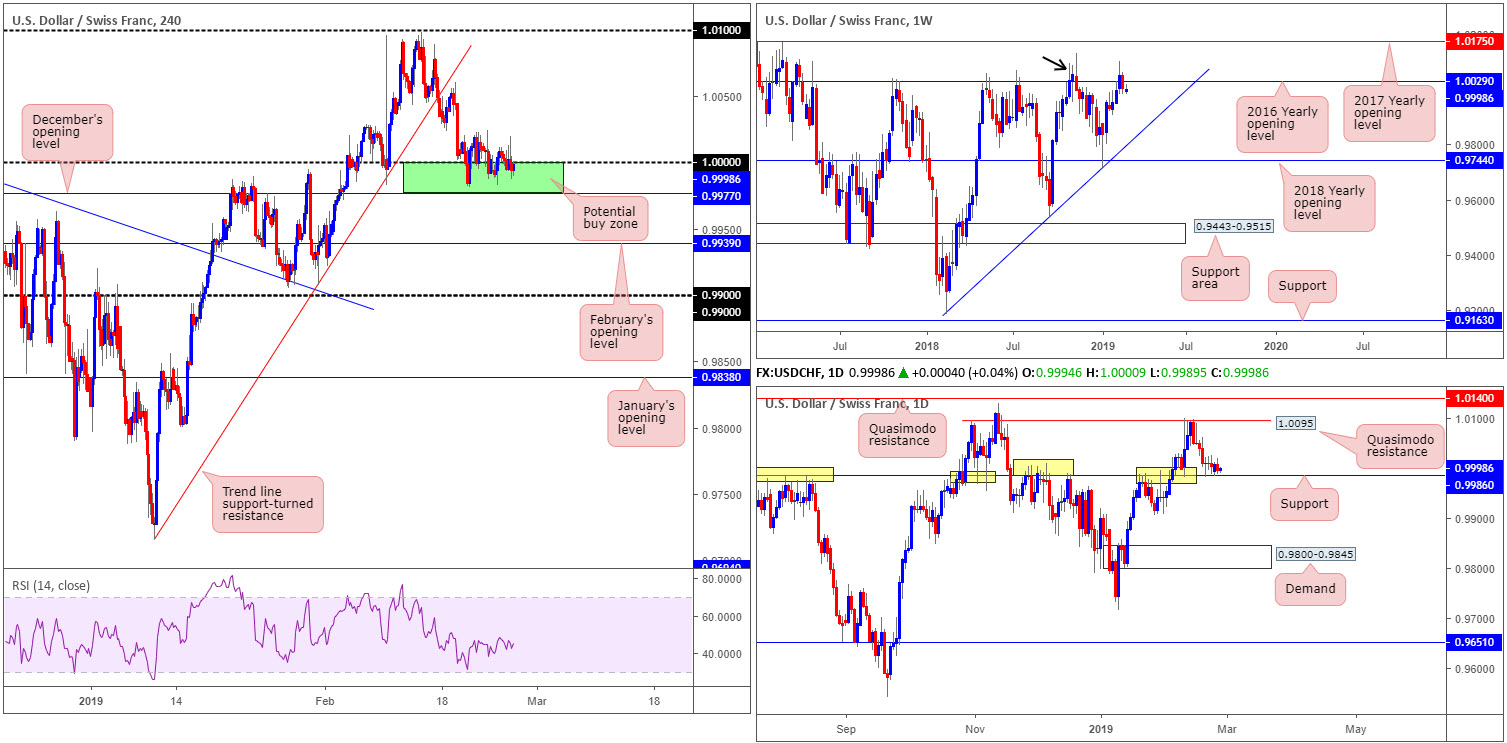
Task: Select '2018 Yearly opening level' callout
Action: click(1329, 203)
